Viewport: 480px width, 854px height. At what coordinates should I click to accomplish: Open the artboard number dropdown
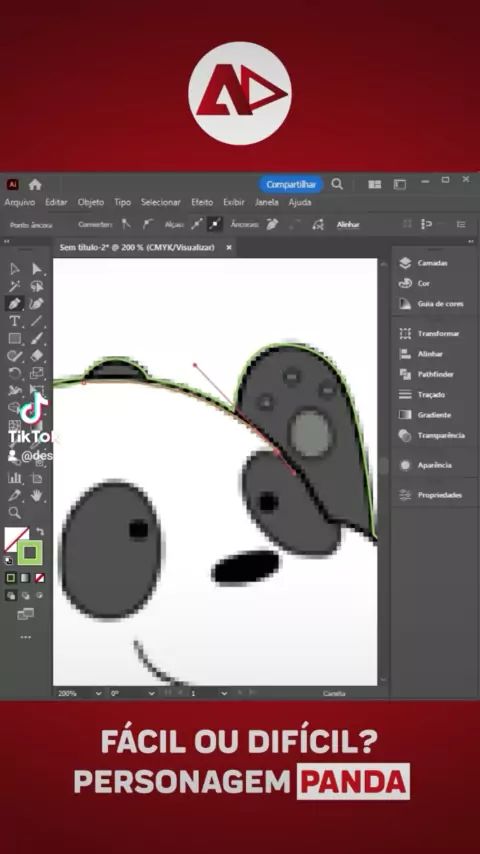(209, 693)
